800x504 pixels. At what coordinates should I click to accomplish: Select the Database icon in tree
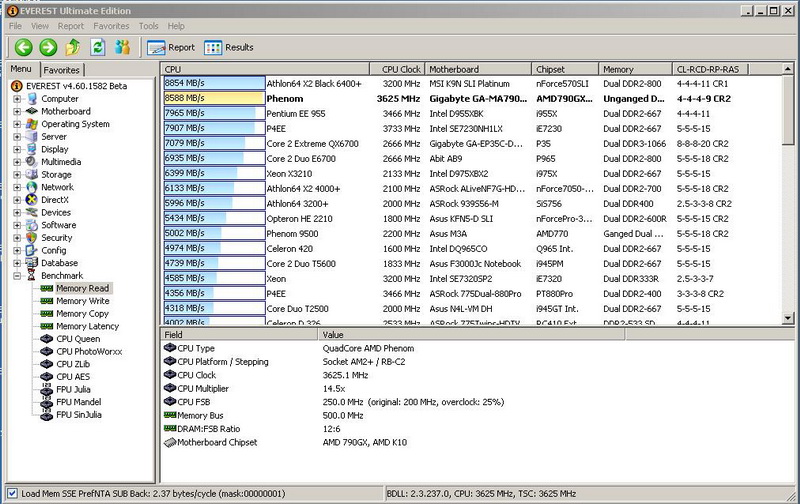click(32, 263)
